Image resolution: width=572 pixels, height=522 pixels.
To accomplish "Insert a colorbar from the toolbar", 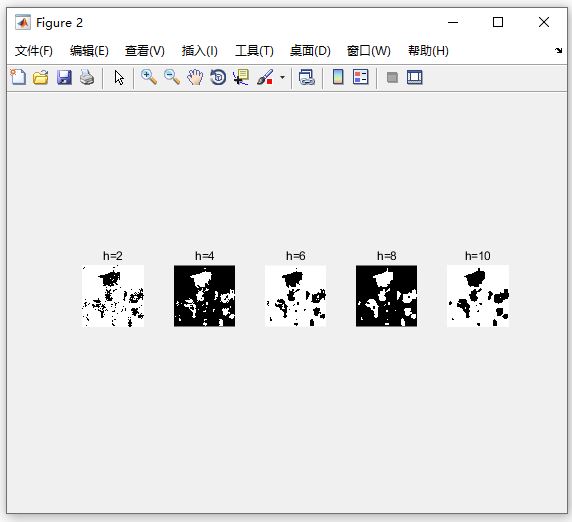I will coord(338,77).
